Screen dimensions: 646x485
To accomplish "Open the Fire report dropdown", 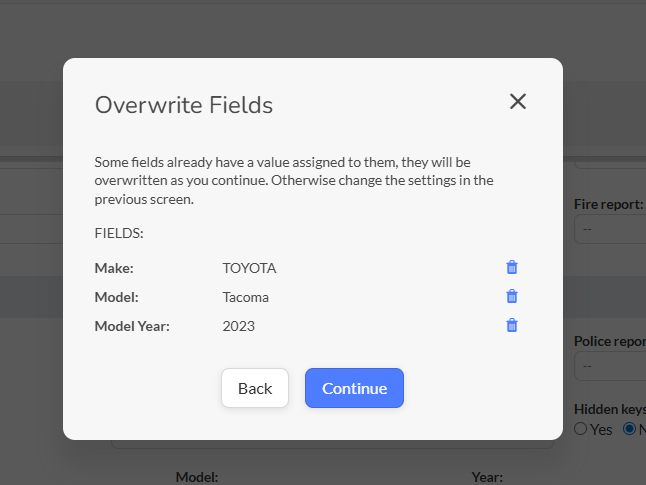I will (610, 229).
